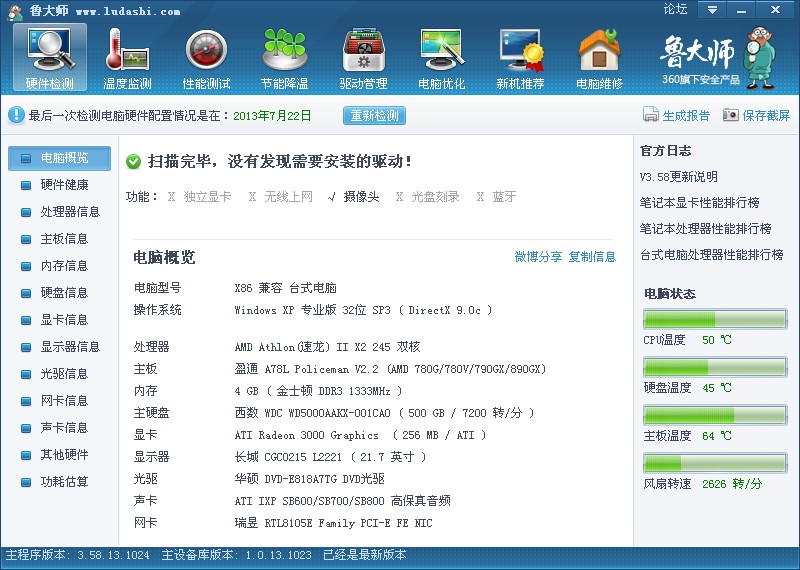
Task: Open 处理器信息 processor info
Action: [59, 212]
